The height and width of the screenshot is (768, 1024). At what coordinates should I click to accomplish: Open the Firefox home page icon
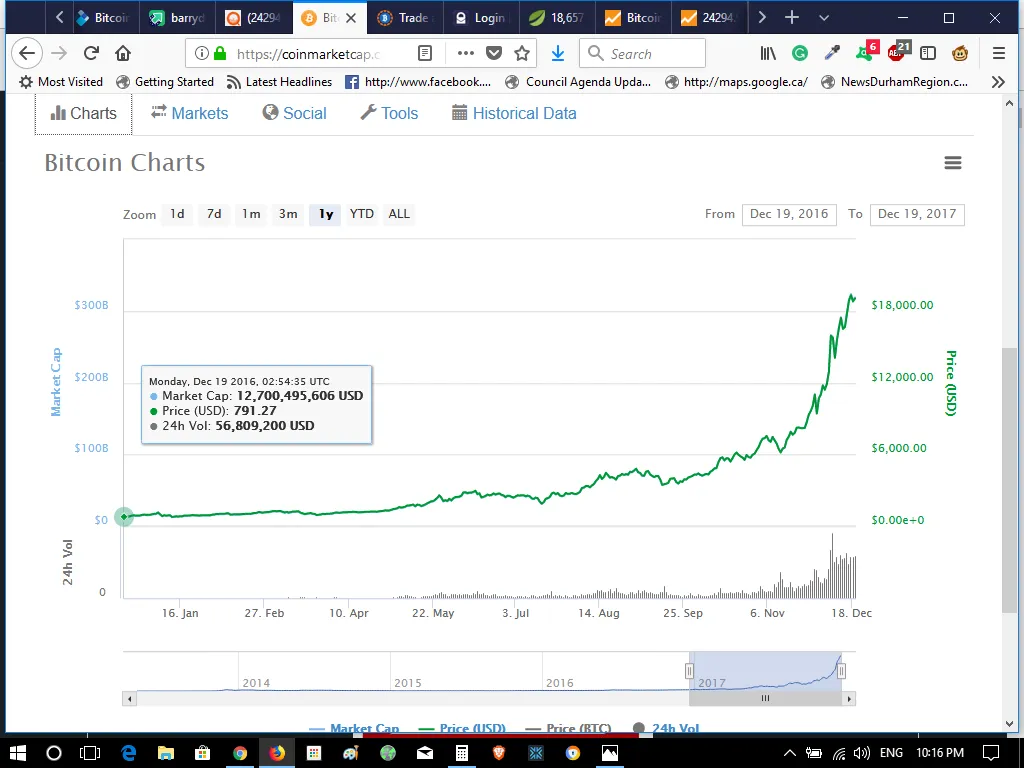[x=123, y=54]
